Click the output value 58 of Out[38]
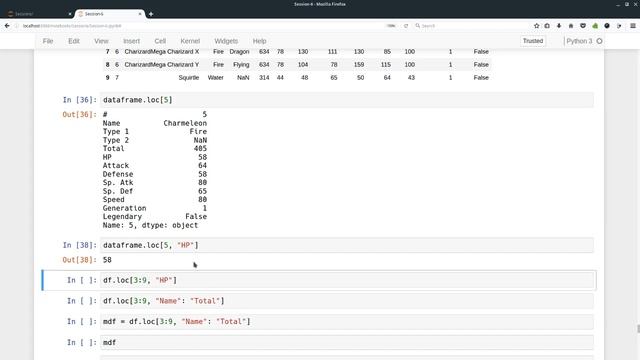Viewport: 640px width, 360px height. 107,260
